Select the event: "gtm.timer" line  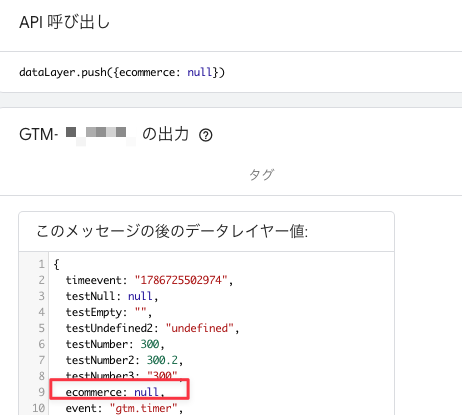tap(124, 408)
